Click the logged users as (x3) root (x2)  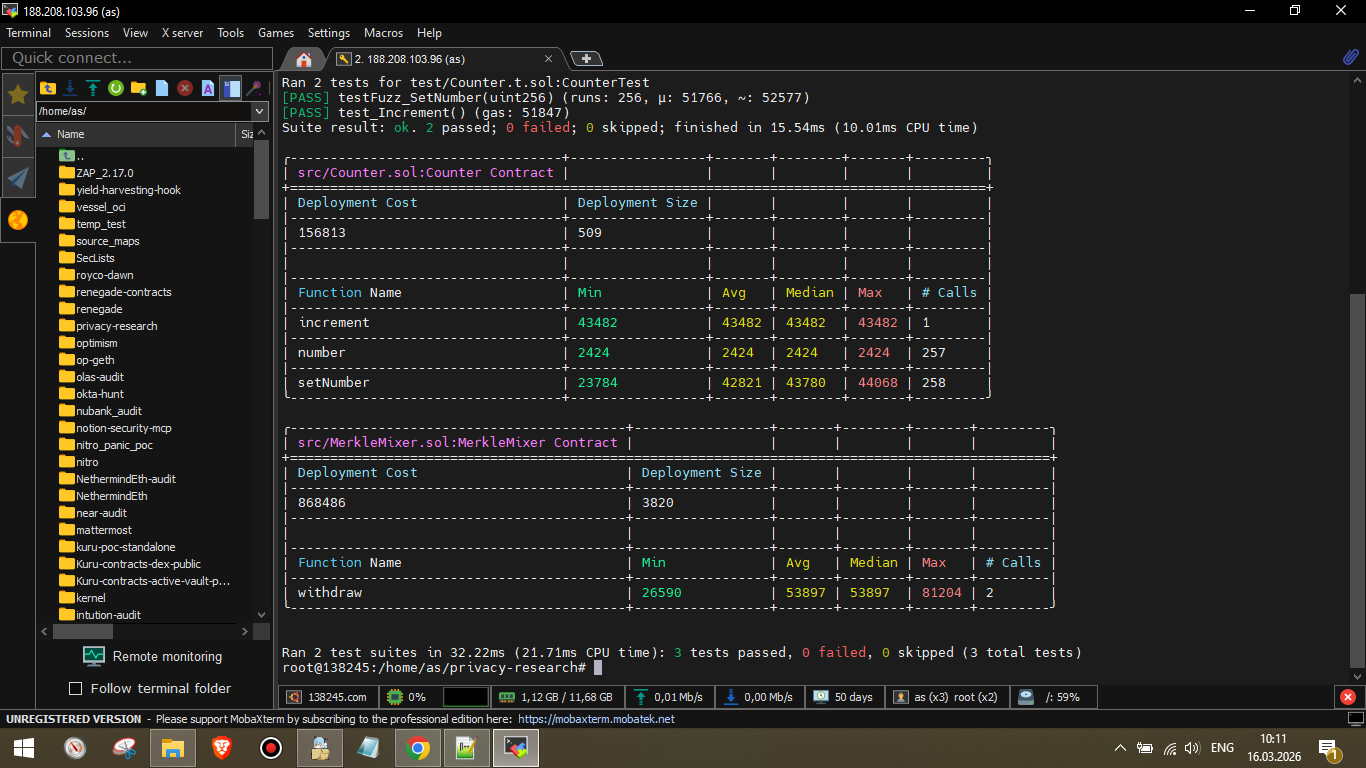946,697
